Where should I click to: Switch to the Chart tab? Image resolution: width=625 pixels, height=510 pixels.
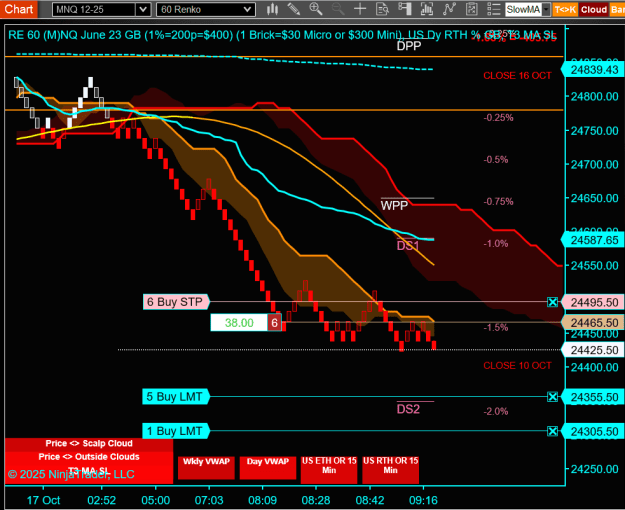19,9
